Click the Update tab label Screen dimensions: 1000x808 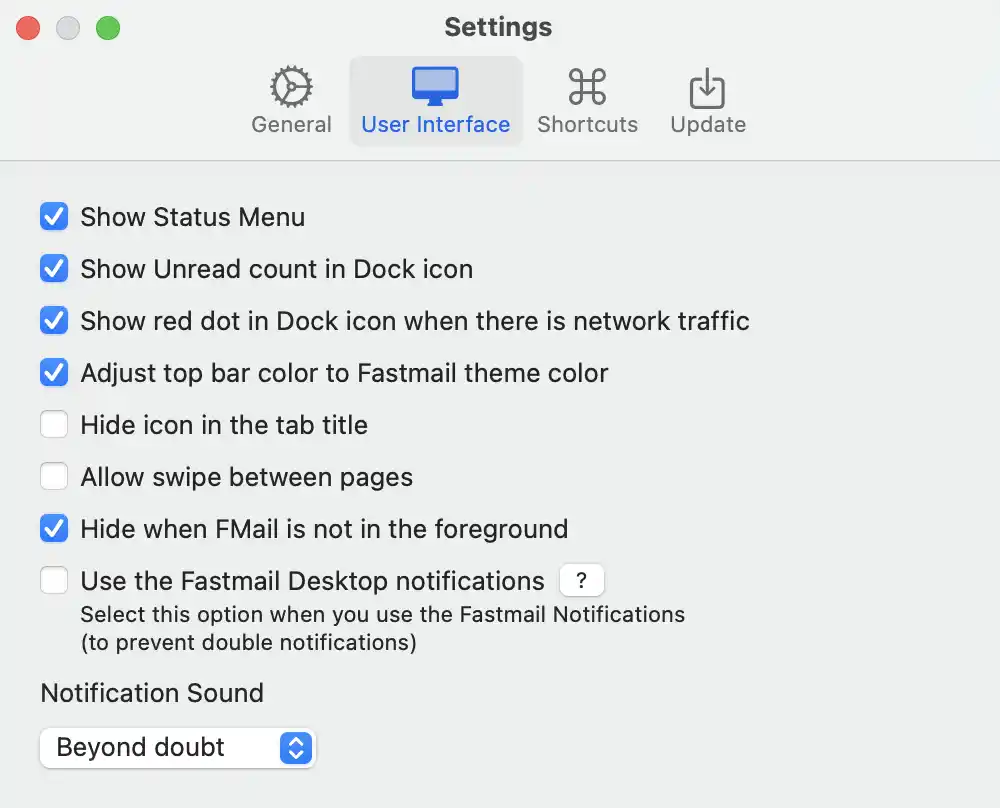point(708,124)
